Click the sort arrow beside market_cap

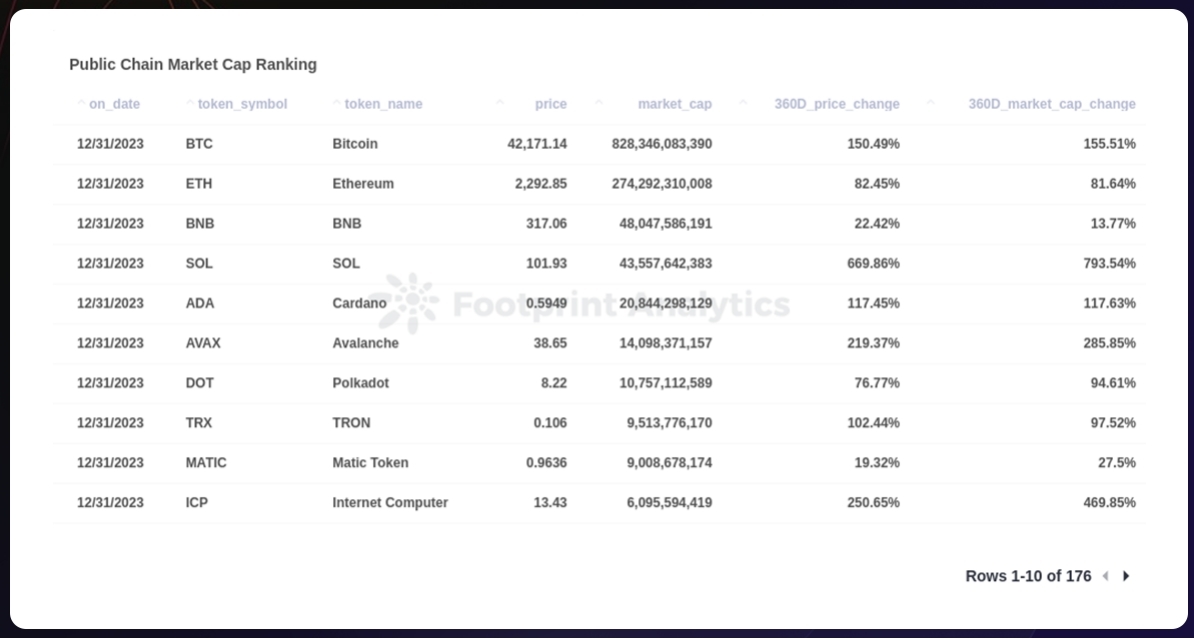(x=599, y=103)
